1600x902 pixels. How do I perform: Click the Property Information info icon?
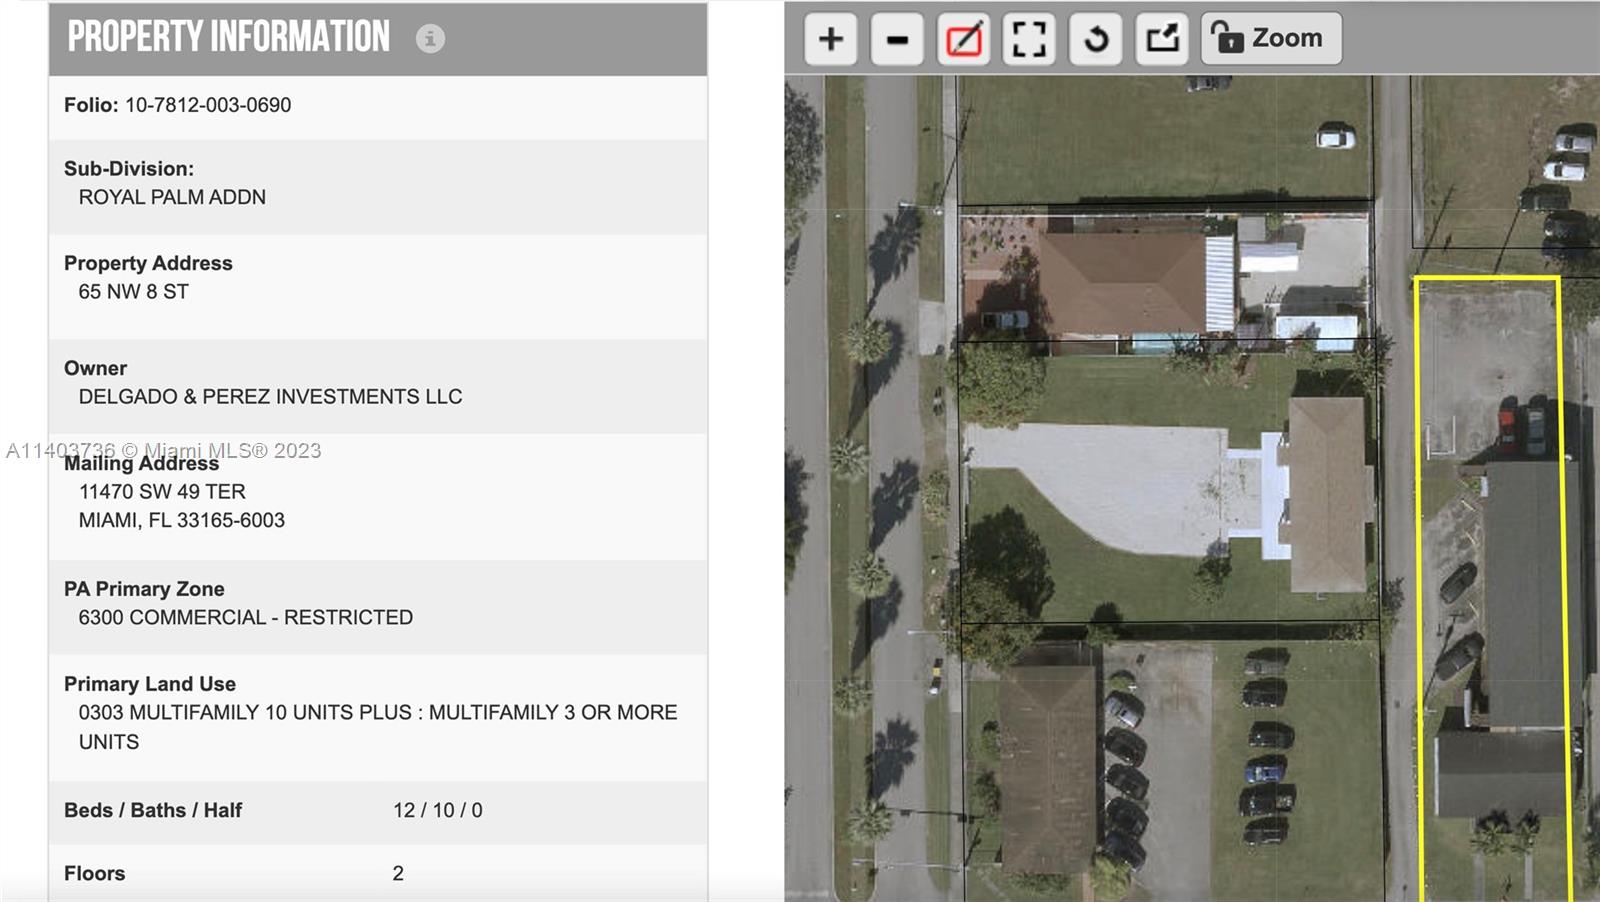click(430, 39)
